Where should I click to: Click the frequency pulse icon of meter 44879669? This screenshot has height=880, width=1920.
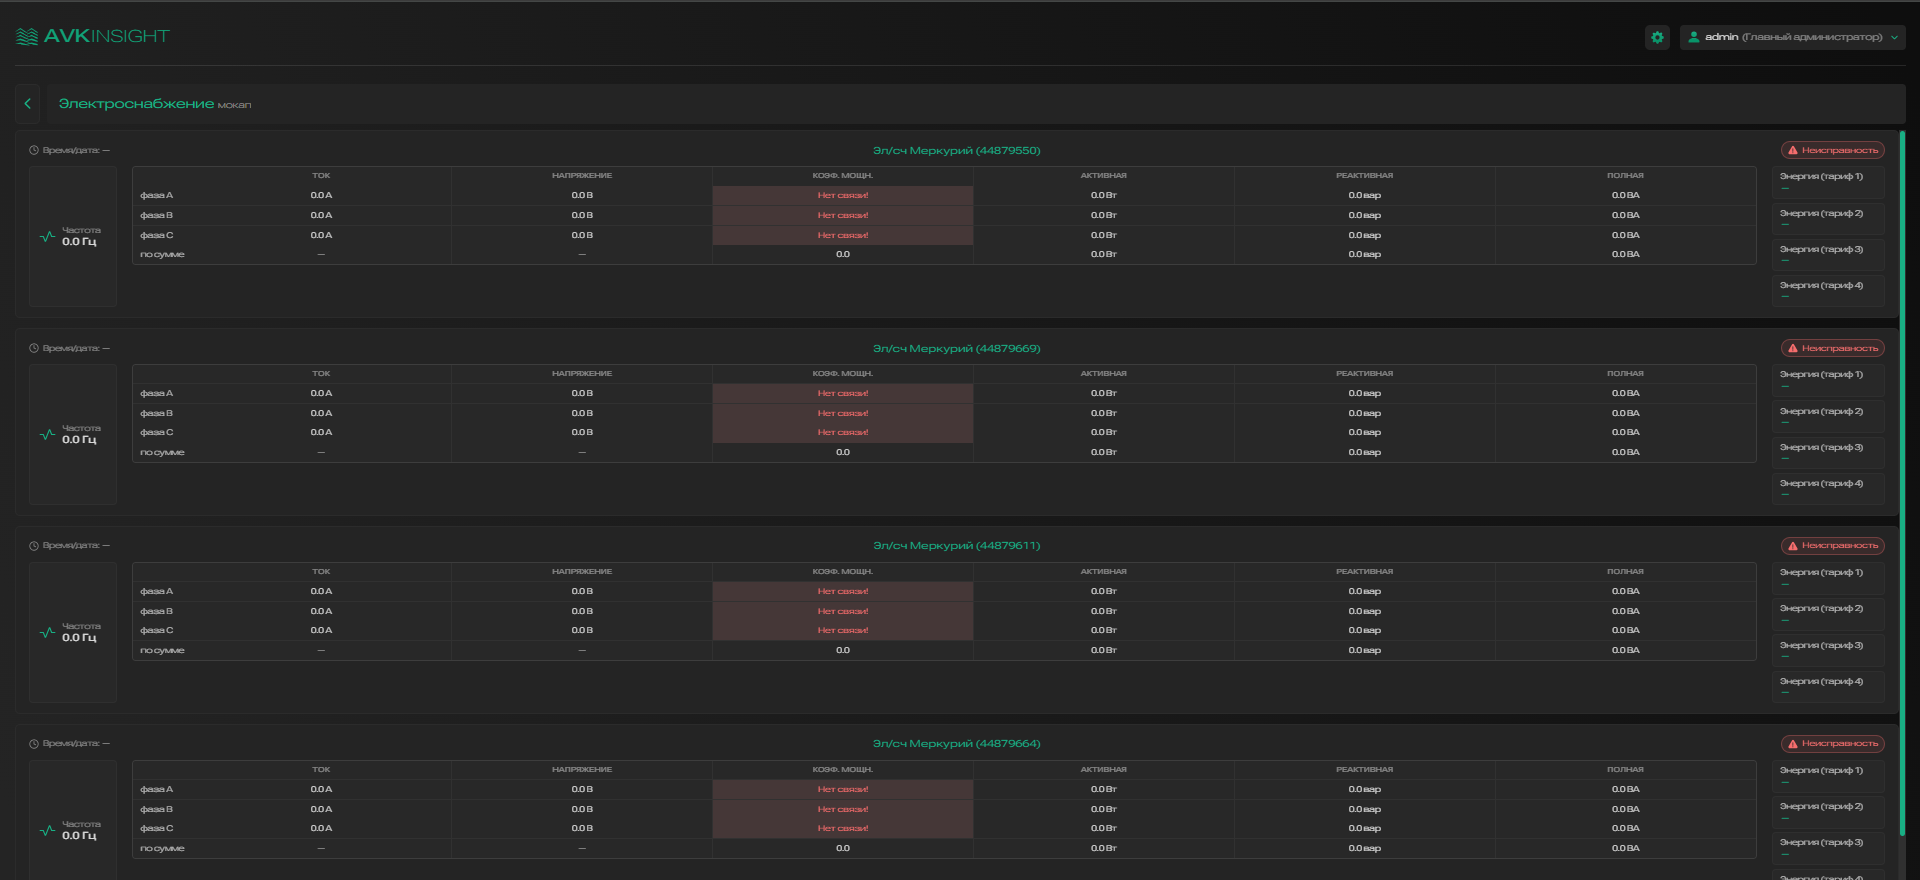pos(47,435)
